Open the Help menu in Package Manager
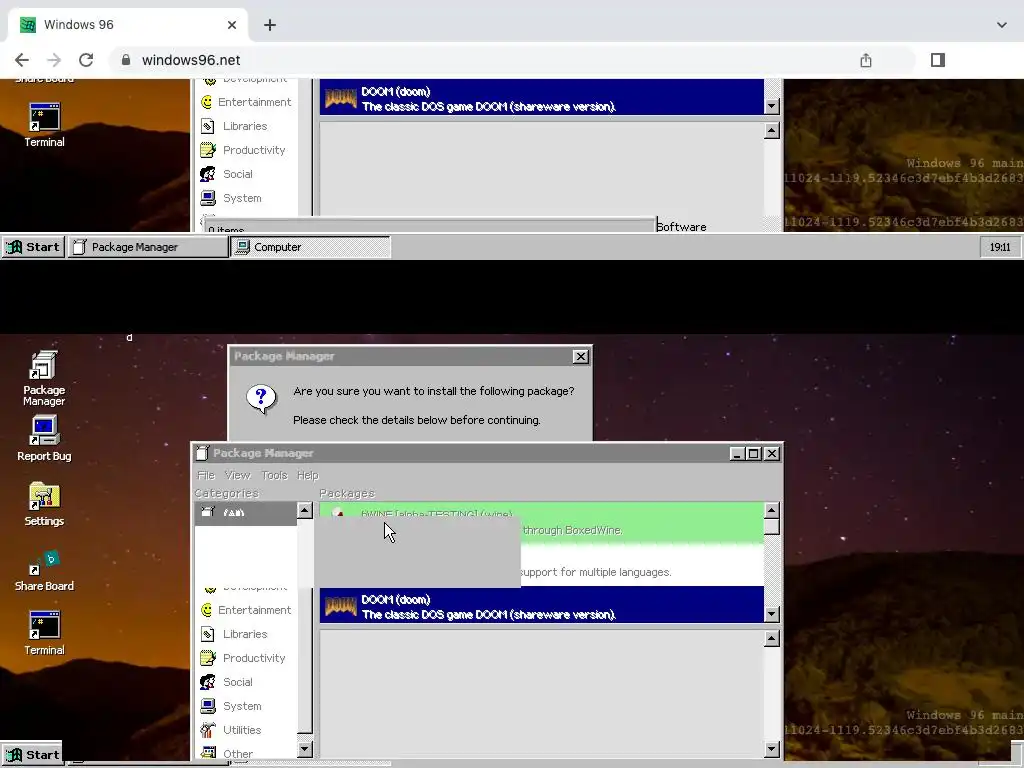1024x768 pixels. (x=308, y=475)
